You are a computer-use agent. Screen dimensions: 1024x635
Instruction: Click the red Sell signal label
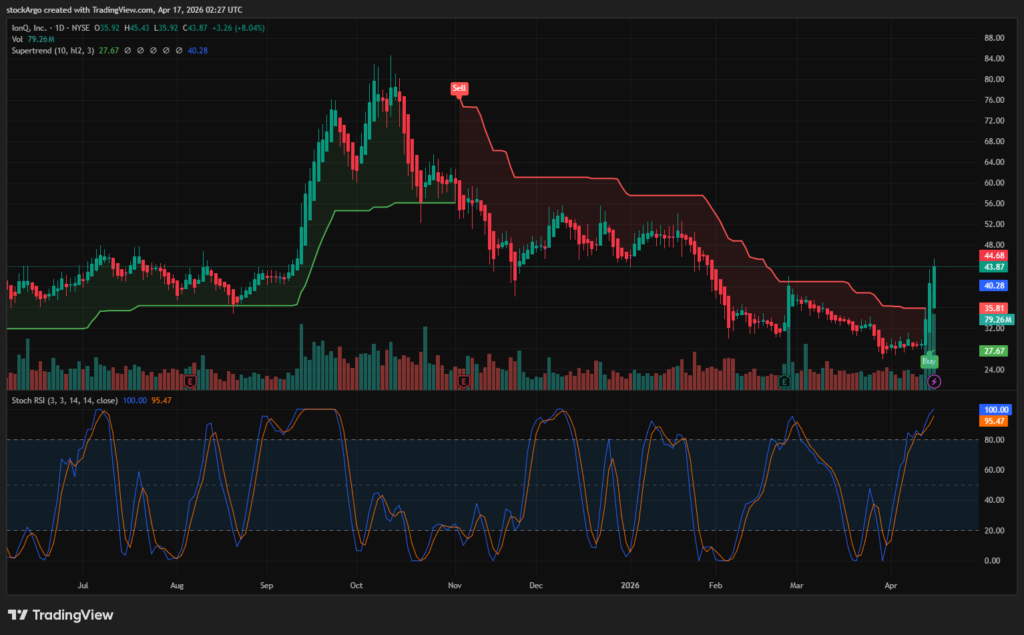pos(459,88)
